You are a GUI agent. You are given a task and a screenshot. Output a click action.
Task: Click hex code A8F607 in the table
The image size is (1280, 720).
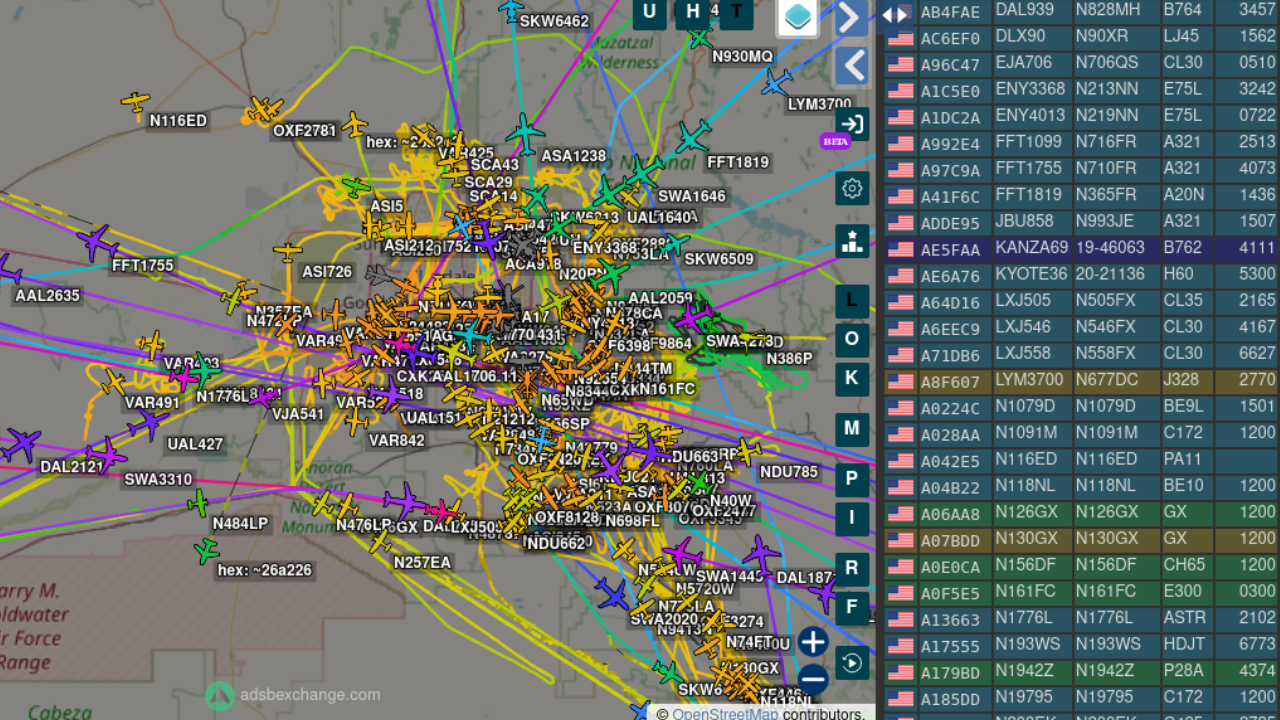[x=950, y=381]
